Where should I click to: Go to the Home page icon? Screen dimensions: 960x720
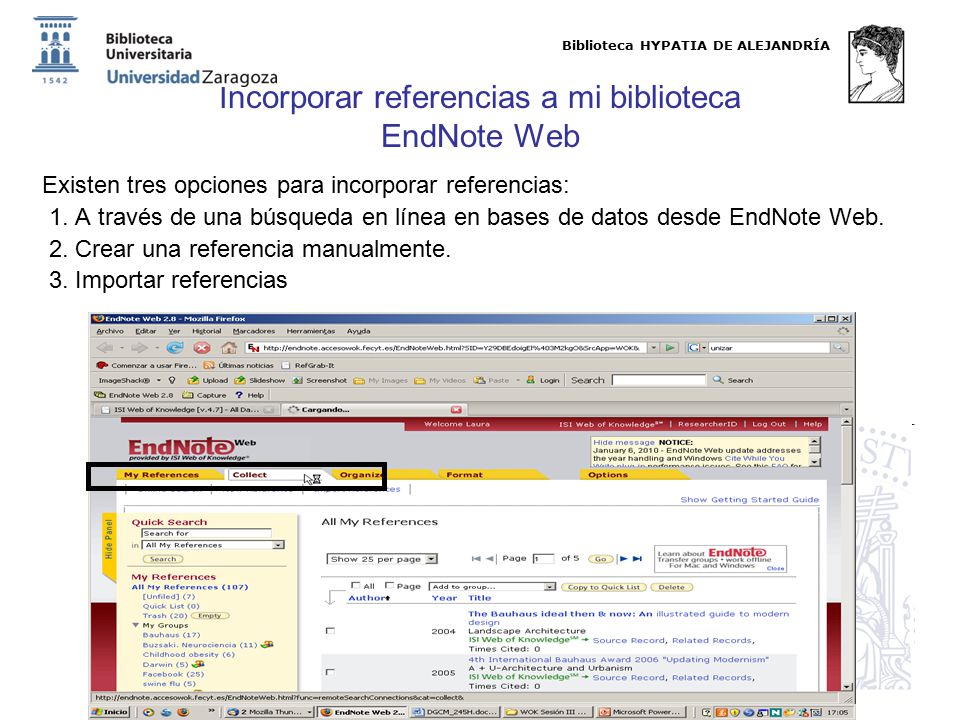pyautogui.click(x=229, y=348)
